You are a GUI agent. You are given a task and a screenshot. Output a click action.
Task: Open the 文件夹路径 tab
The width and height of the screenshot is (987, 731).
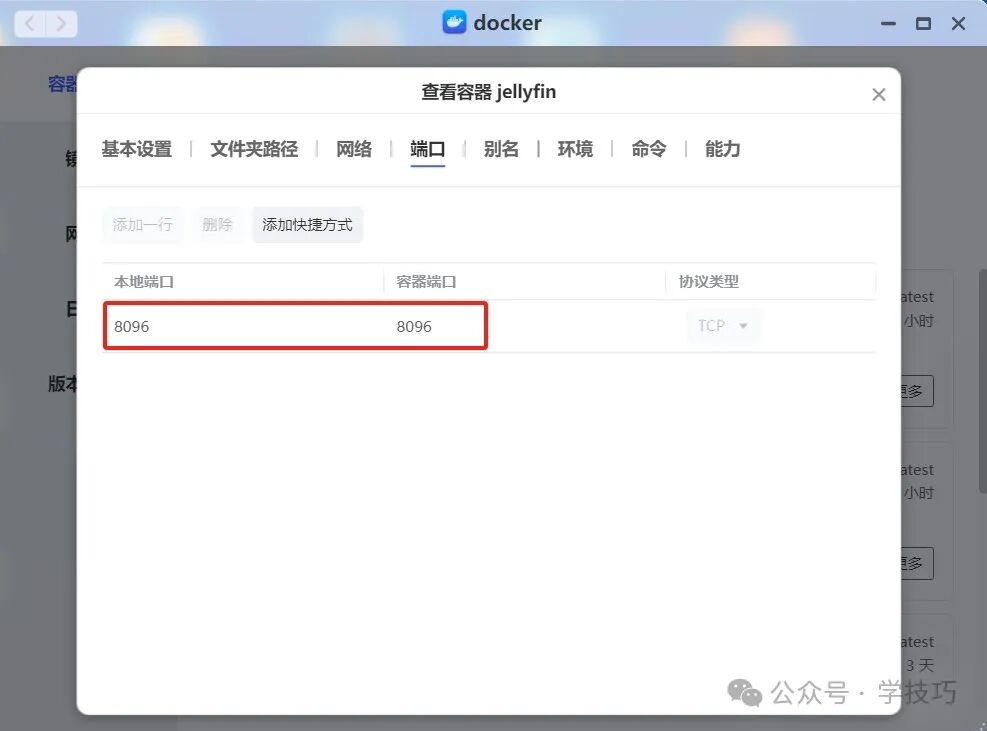tap(252, 149)
